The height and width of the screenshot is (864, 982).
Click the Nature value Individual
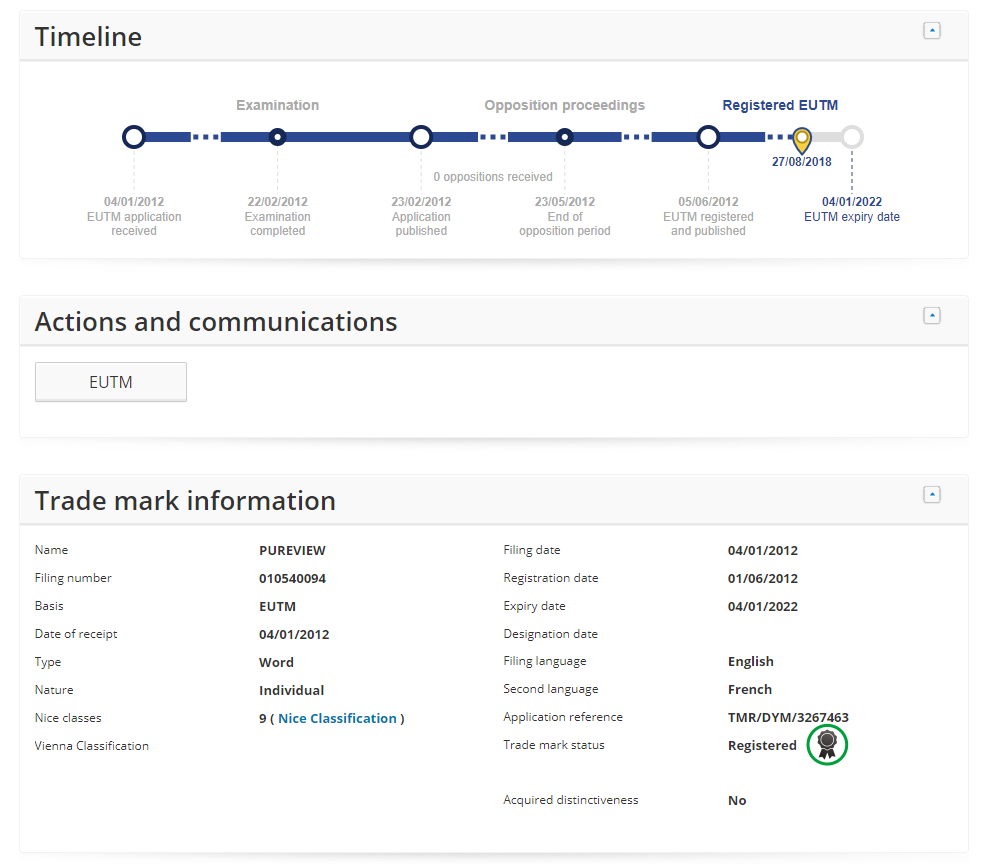[291, 690]
